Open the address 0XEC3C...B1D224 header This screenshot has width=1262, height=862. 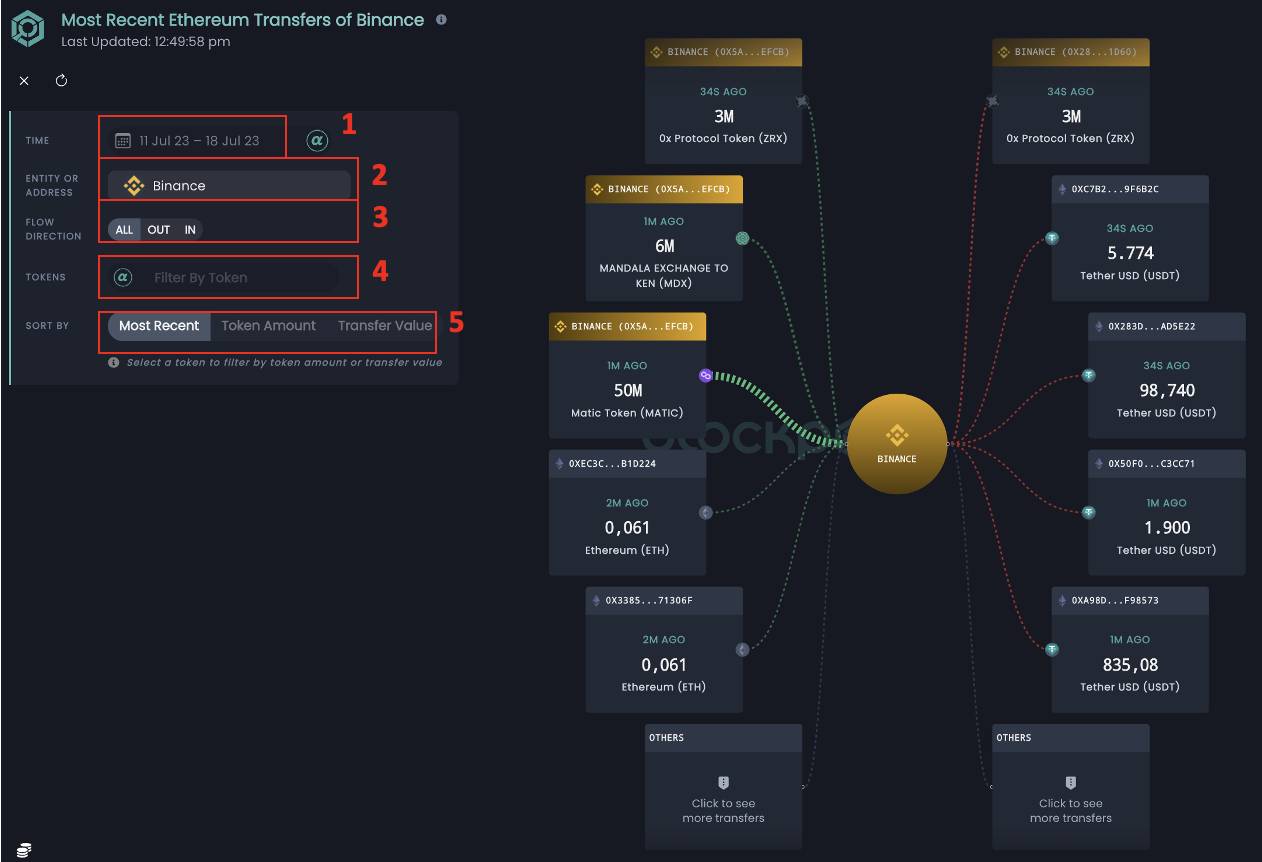click(627, 463)
